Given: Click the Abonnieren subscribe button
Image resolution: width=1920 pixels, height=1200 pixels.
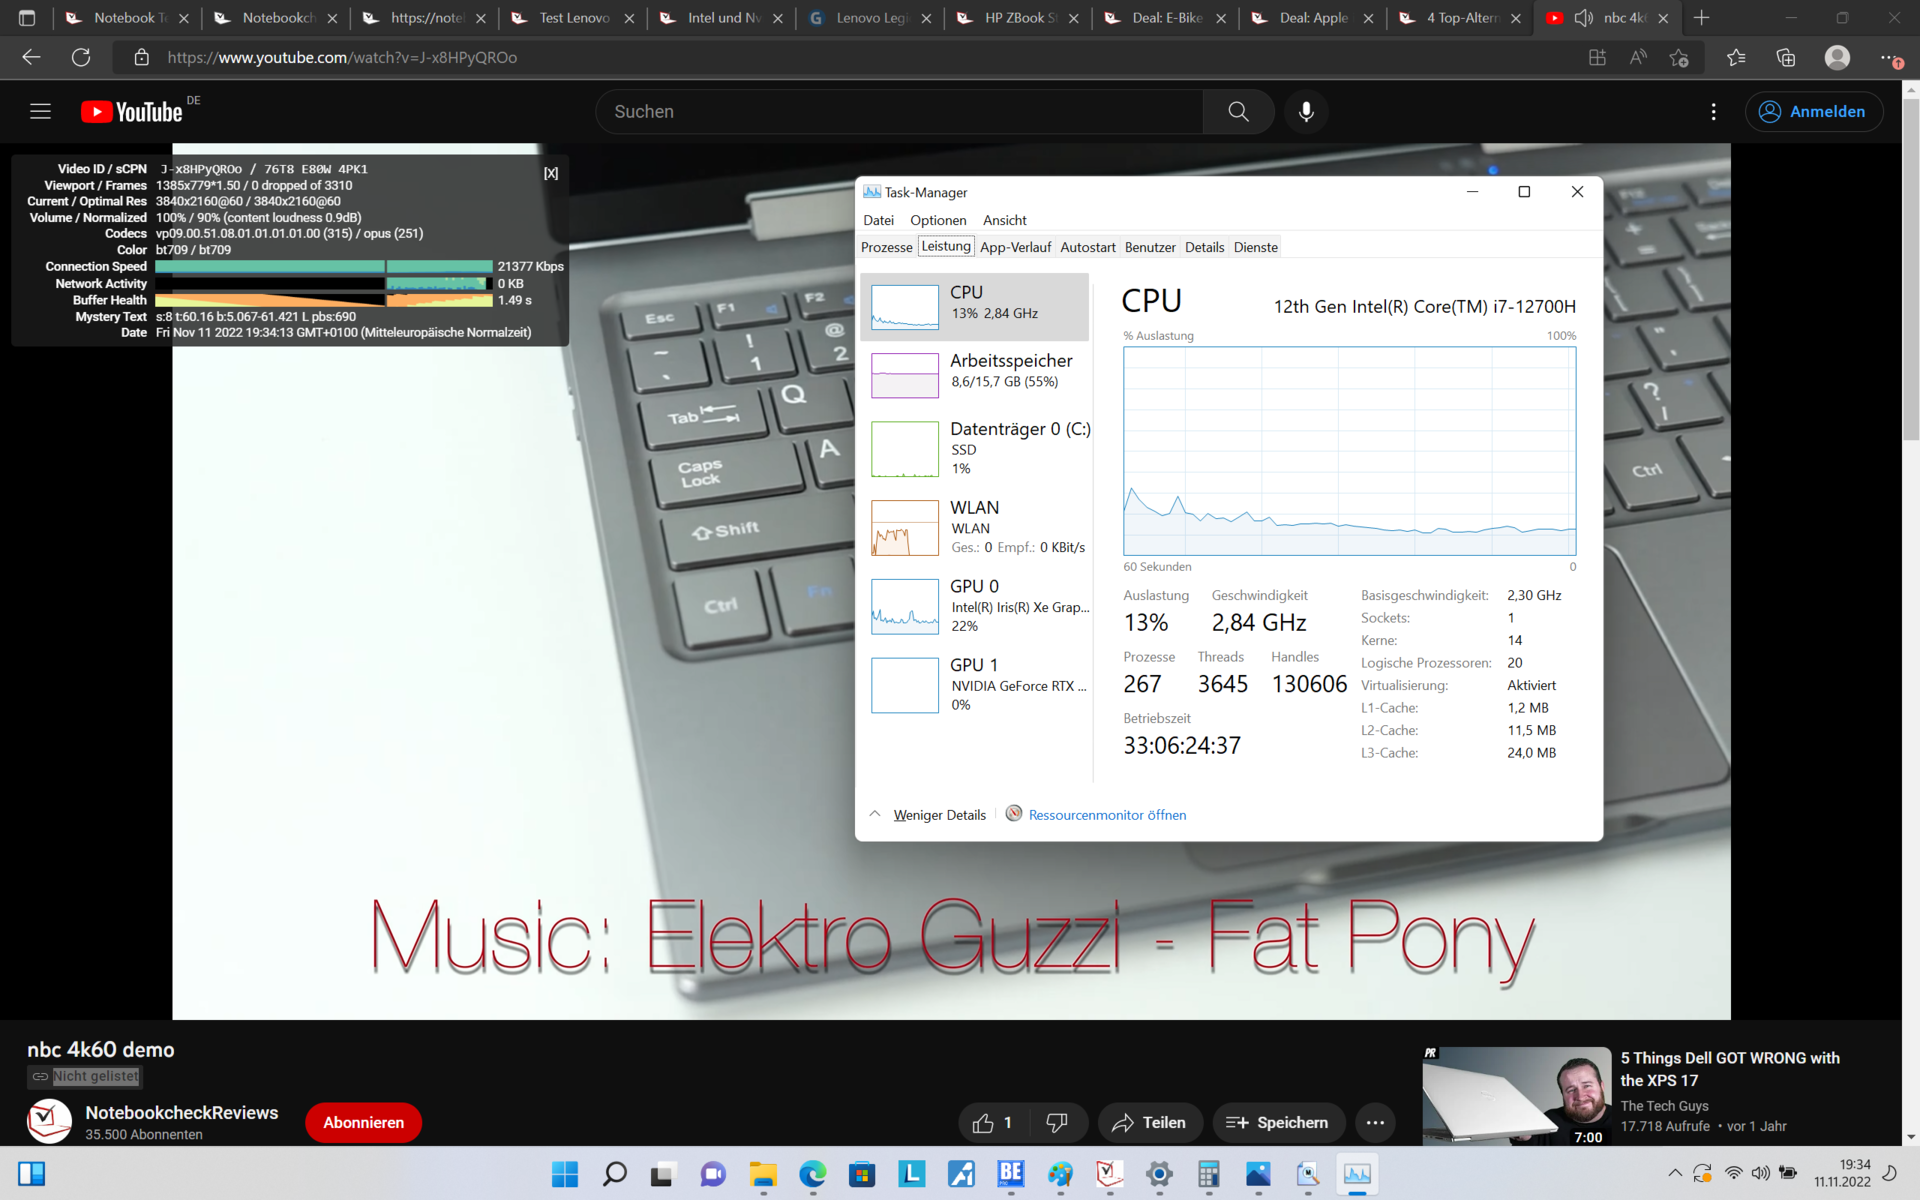Looking at the screenshot, I should tap(363, 1123).
